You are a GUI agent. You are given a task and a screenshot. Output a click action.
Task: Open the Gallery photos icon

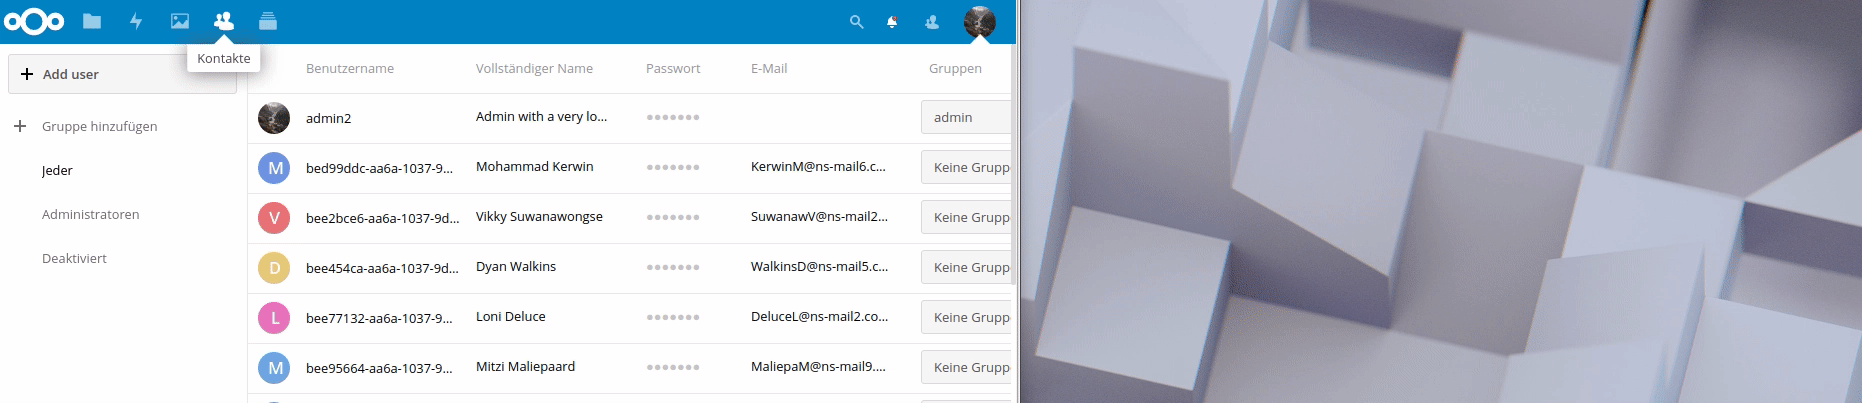[x=180, y=21]
